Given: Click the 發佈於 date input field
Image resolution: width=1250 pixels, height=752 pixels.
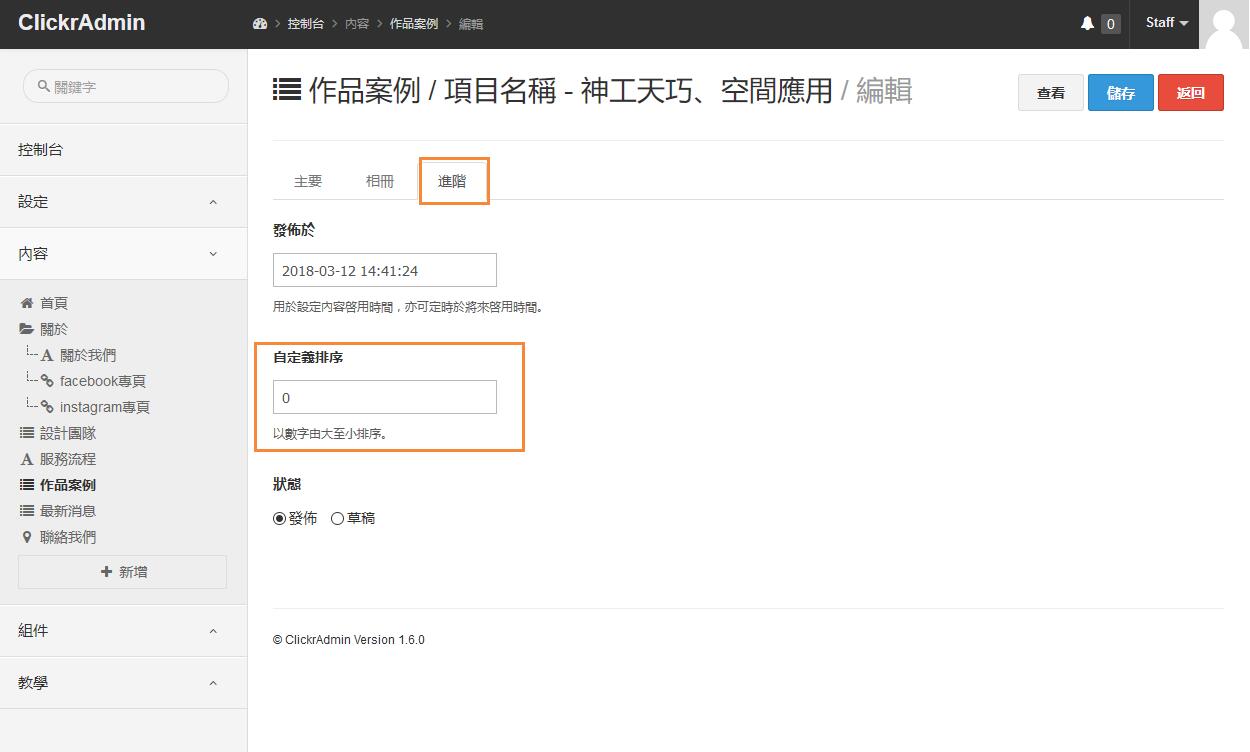Looking at the screenshot, I should pos(385,270).
